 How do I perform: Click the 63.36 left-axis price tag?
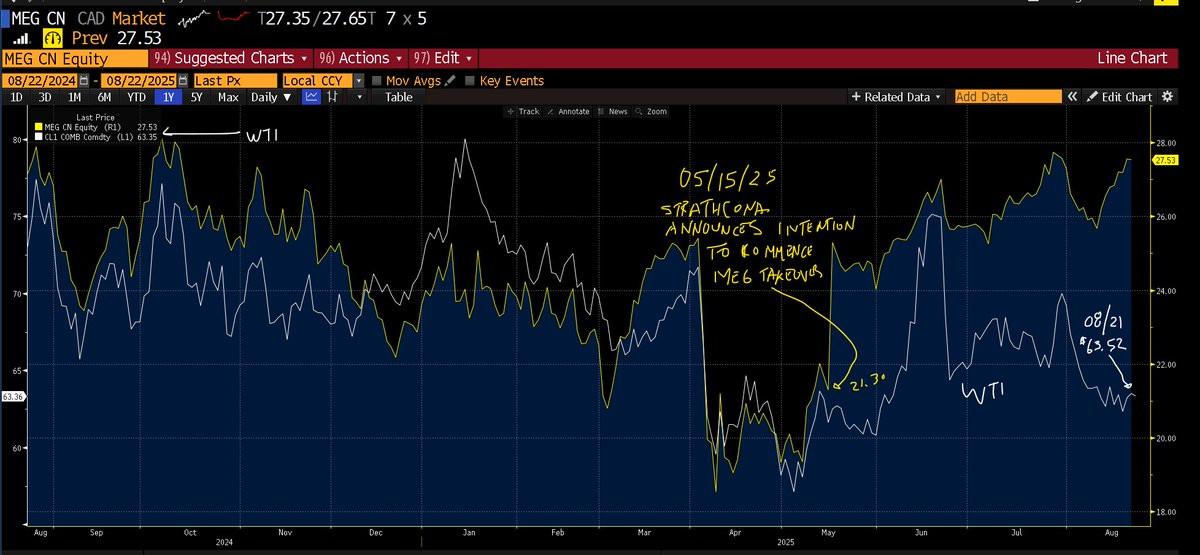[x=13, y=397]
